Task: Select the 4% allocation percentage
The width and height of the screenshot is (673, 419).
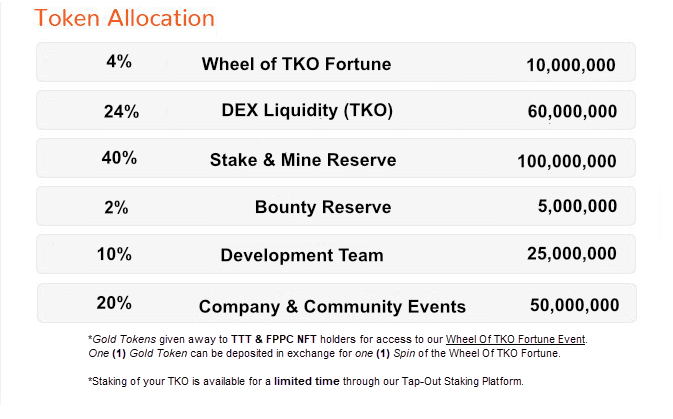Action: coord(118,62)
